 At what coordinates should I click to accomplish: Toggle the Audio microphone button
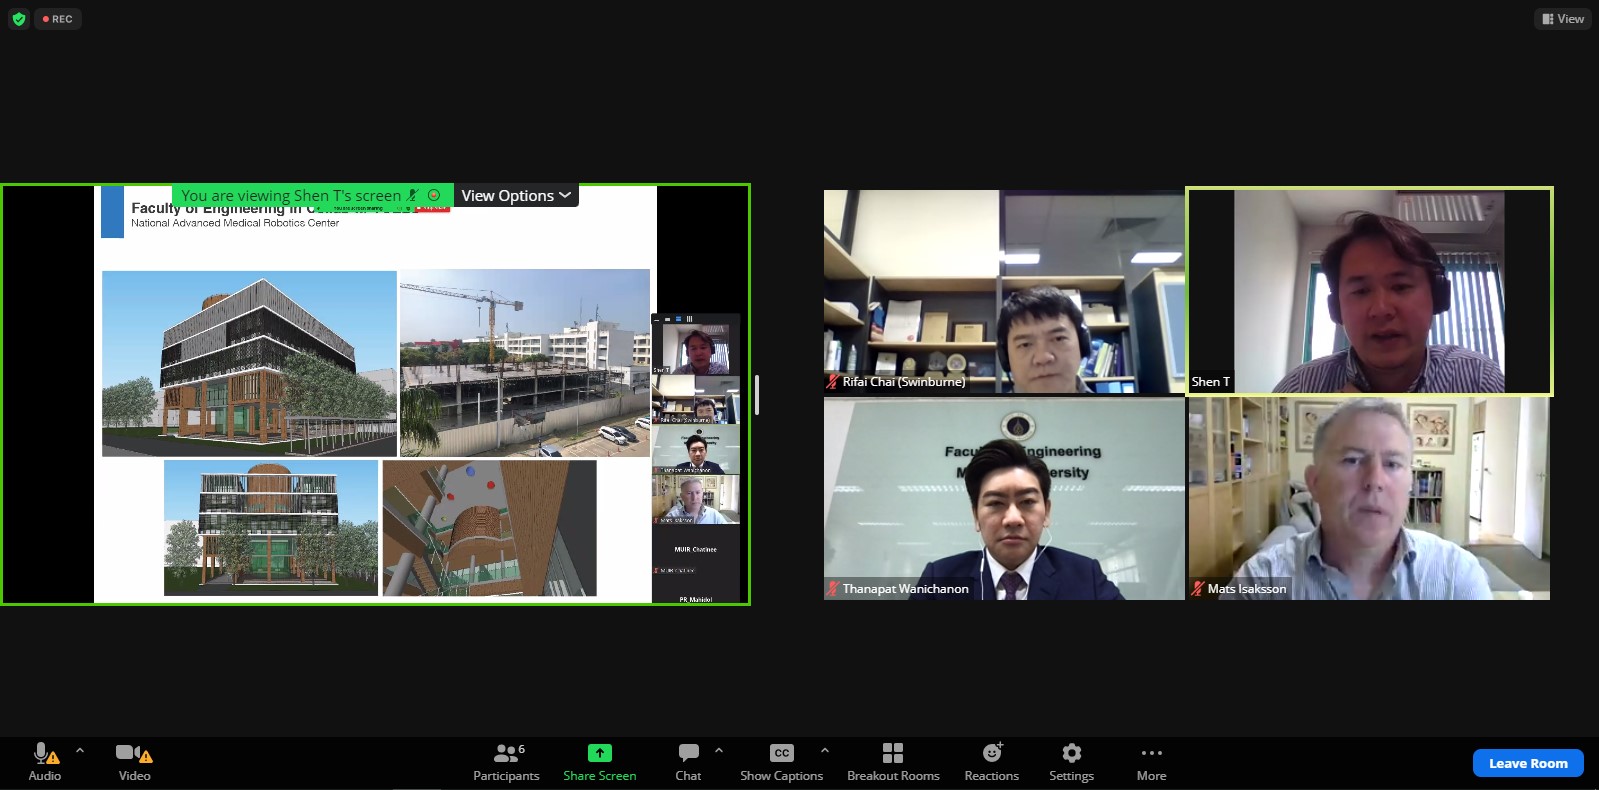[44, 762]
